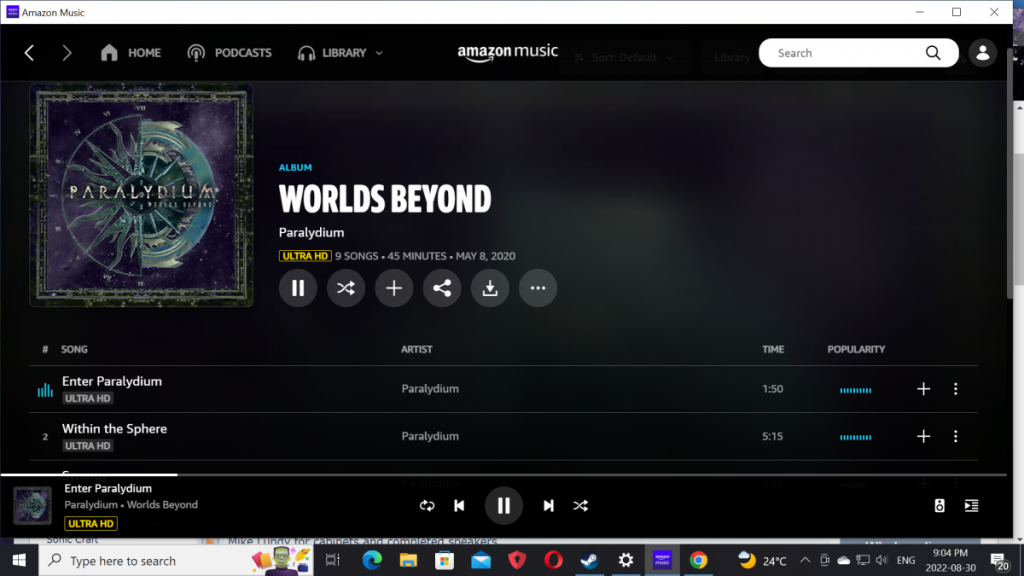
Task: Go forward with the right arrow
Action: click(x=67, y=53)
